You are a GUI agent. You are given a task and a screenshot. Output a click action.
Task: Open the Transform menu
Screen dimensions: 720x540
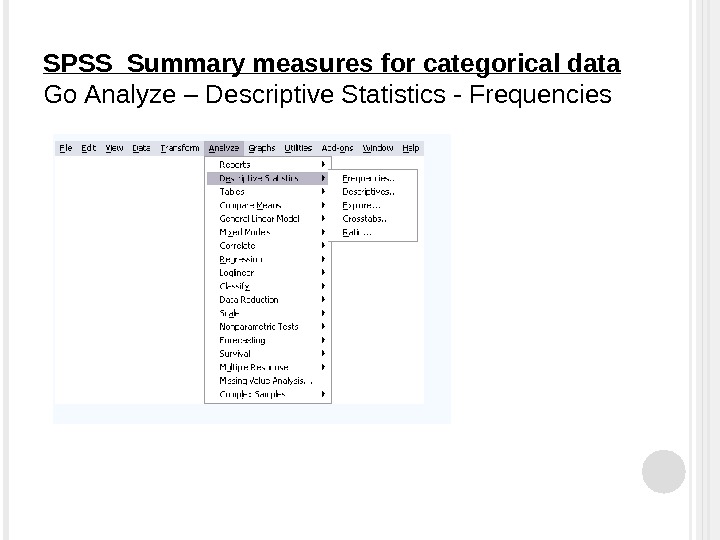(179, 148)
